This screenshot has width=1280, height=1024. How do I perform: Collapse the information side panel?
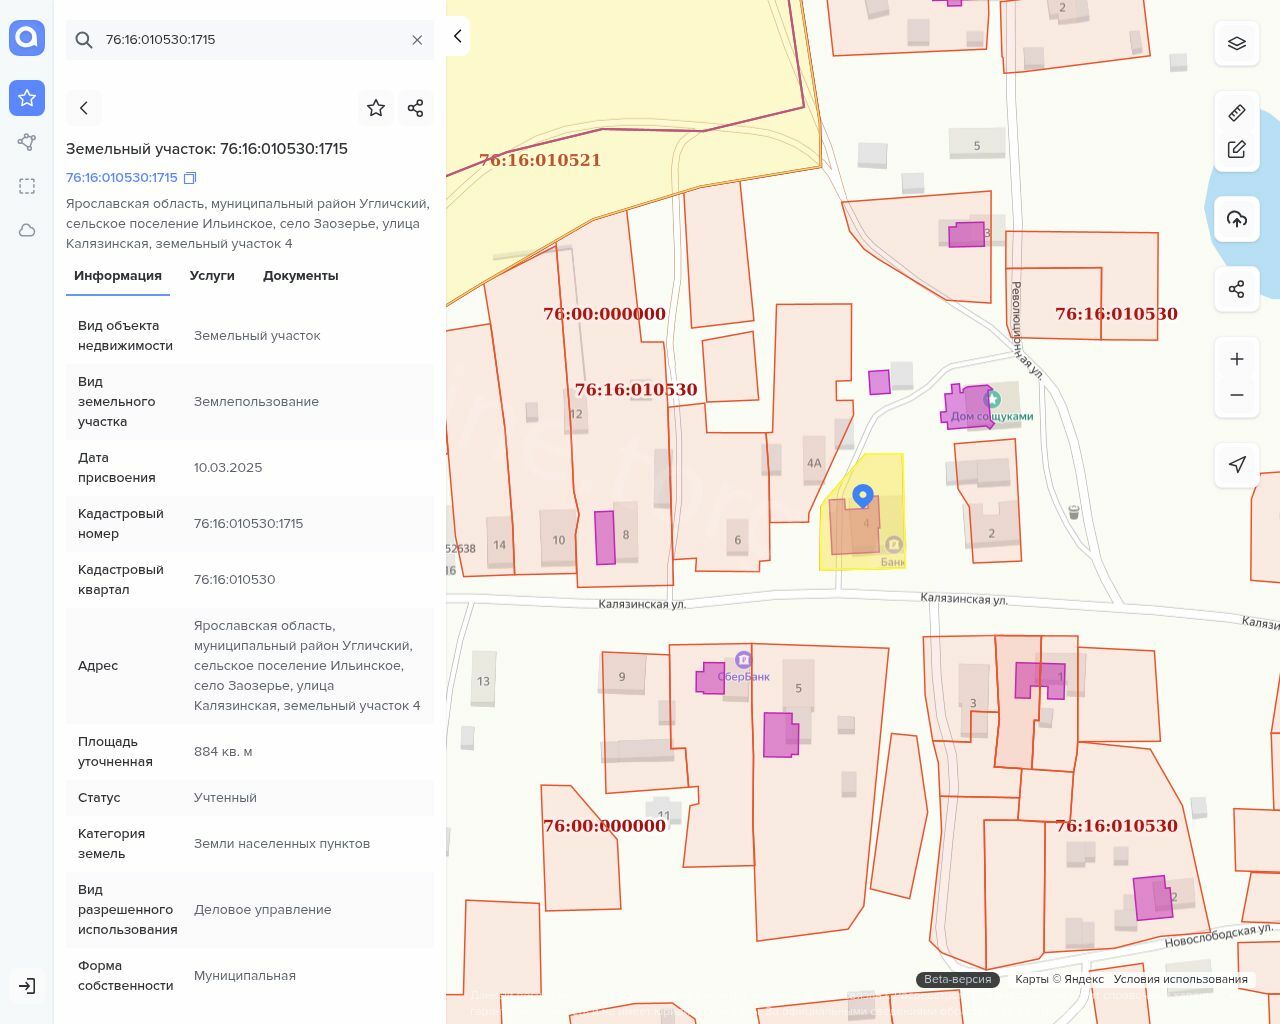tap(457, 36)
